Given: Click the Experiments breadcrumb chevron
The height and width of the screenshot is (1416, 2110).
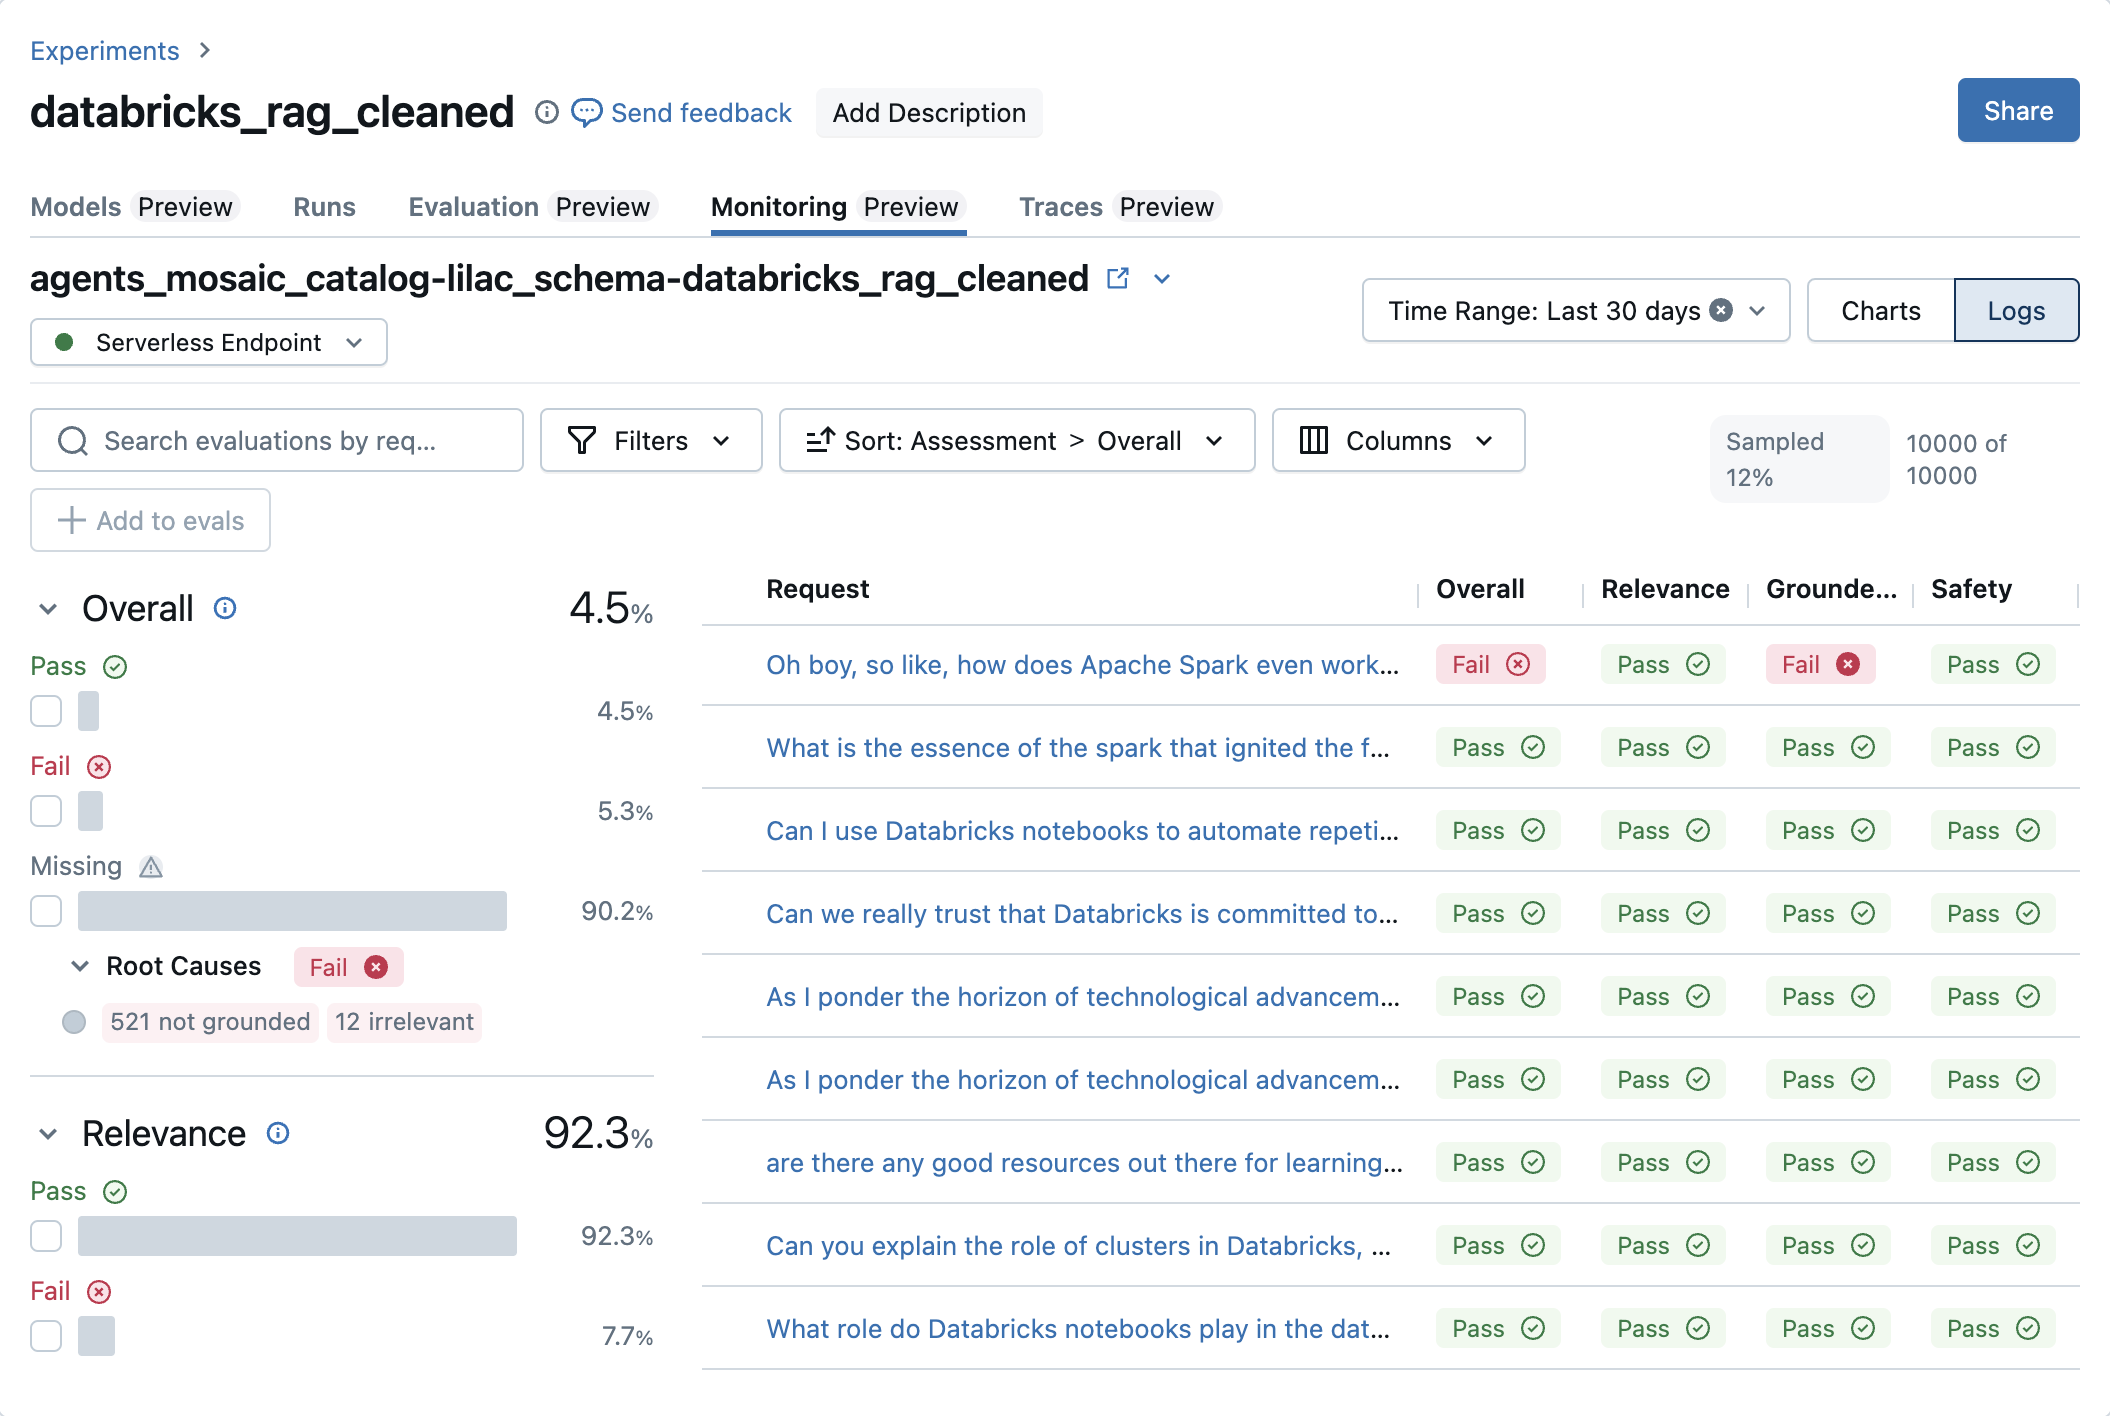Looking at the screenshot, I should [x=205, y=50].
